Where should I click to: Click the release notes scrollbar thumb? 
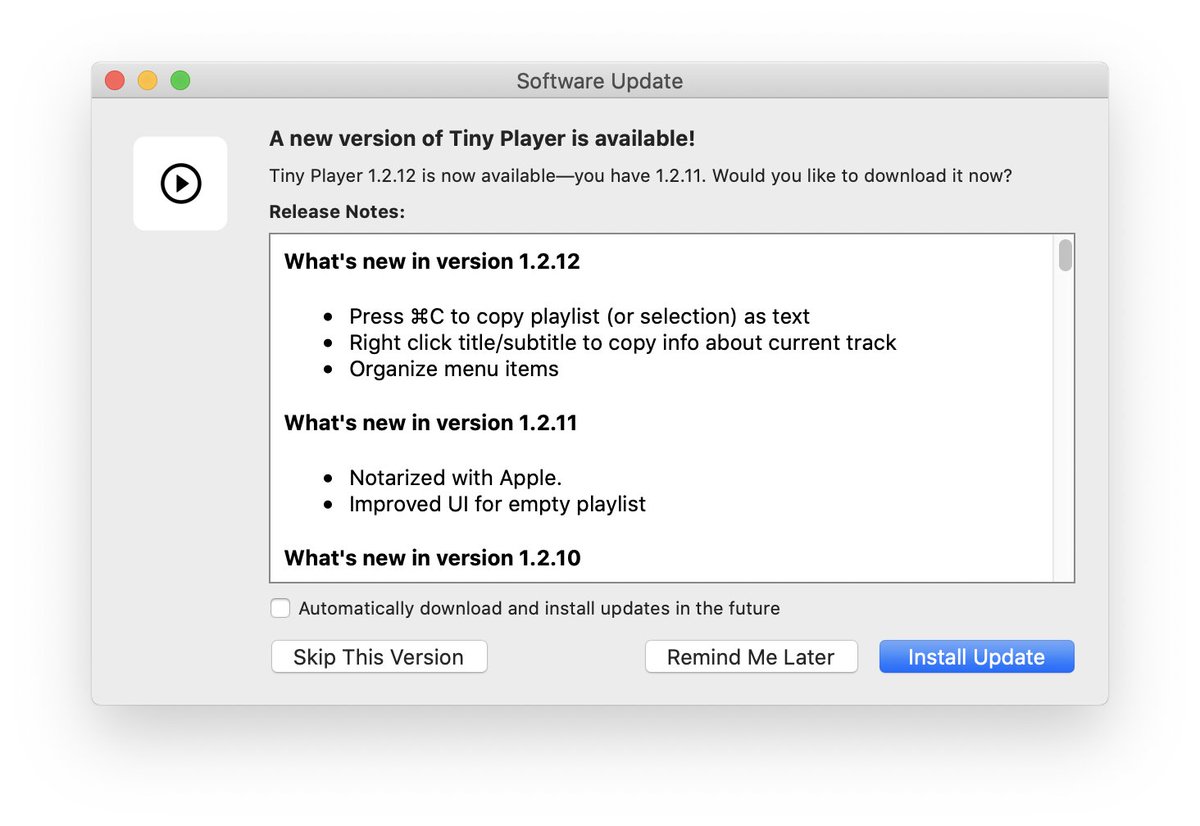pos(1066,255)
